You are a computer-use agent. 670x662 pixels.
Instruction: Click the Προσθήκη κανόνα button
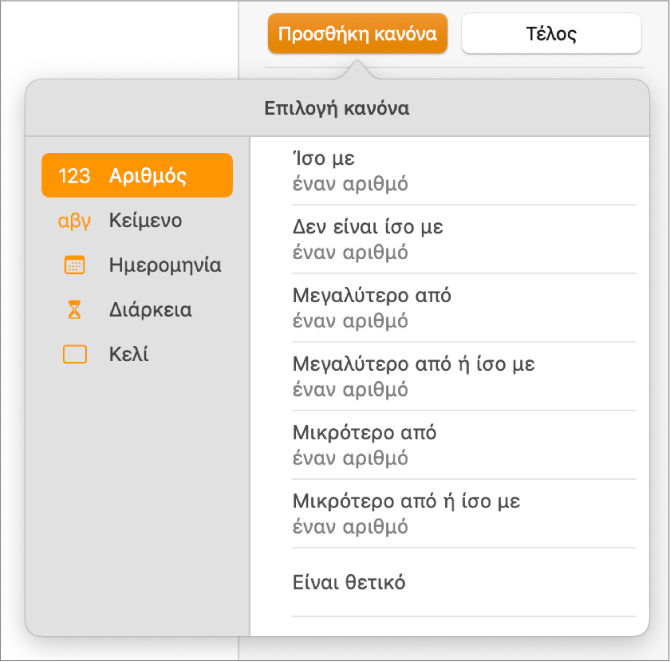(x=358, y=33)
